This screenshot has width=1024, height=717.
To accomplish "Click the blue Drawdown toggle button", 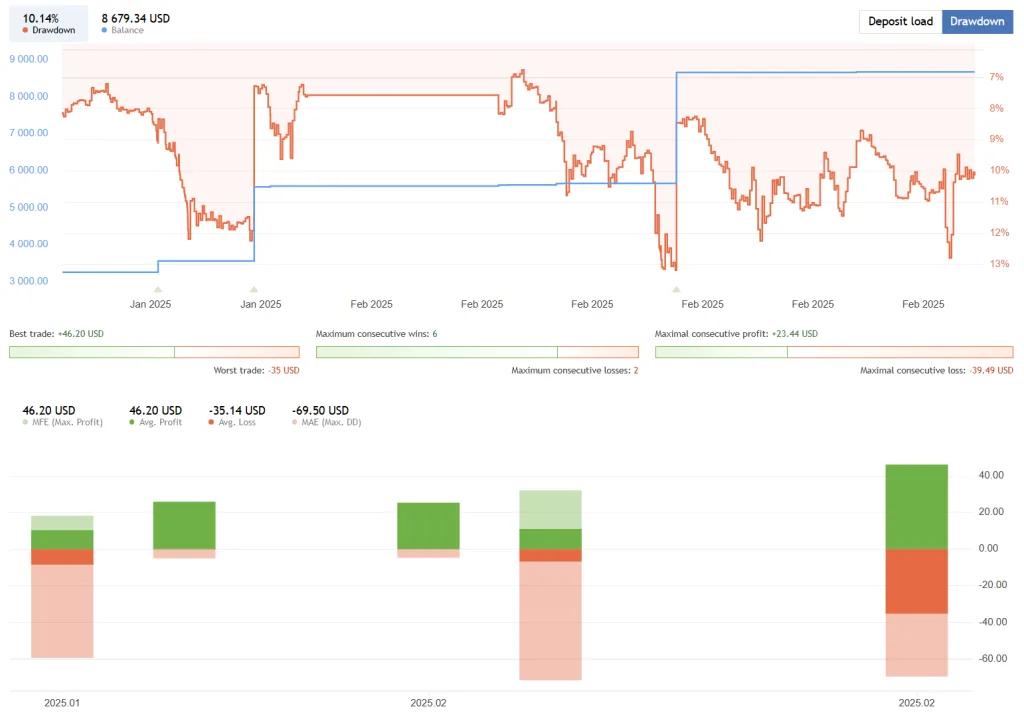I will 977,22.
